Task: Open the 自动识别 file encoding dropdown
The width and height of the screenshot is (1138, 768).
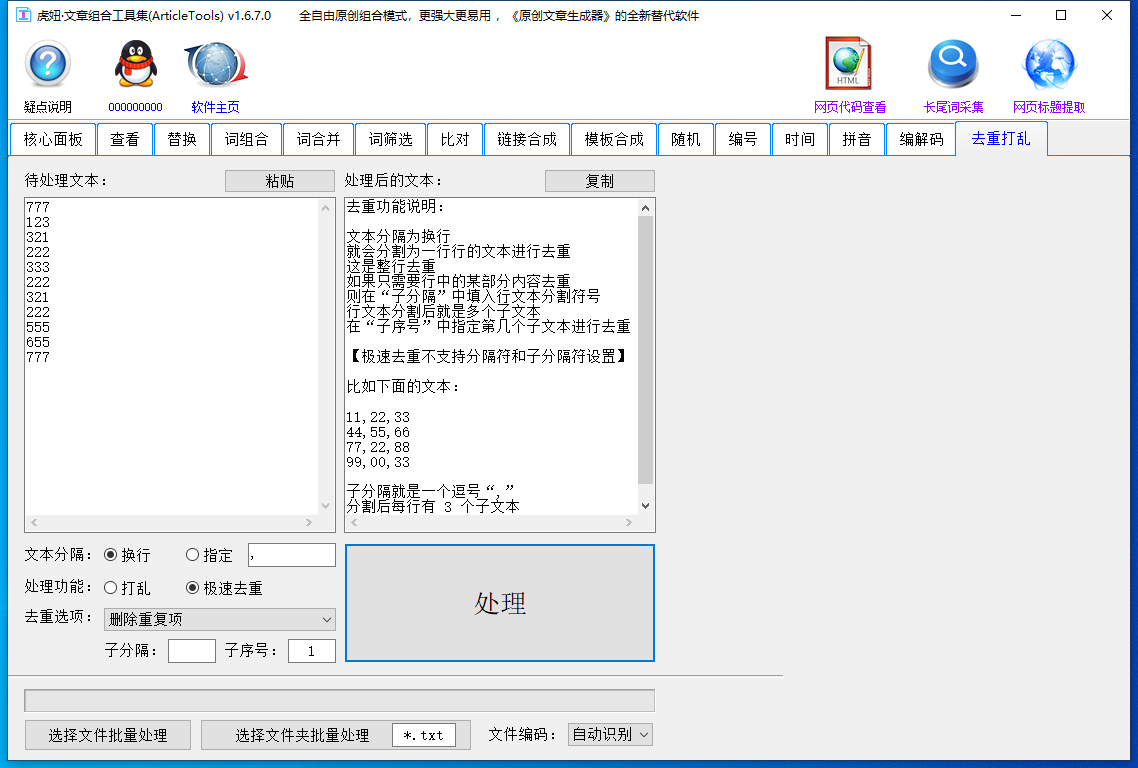Action: [x=610, y=735]
